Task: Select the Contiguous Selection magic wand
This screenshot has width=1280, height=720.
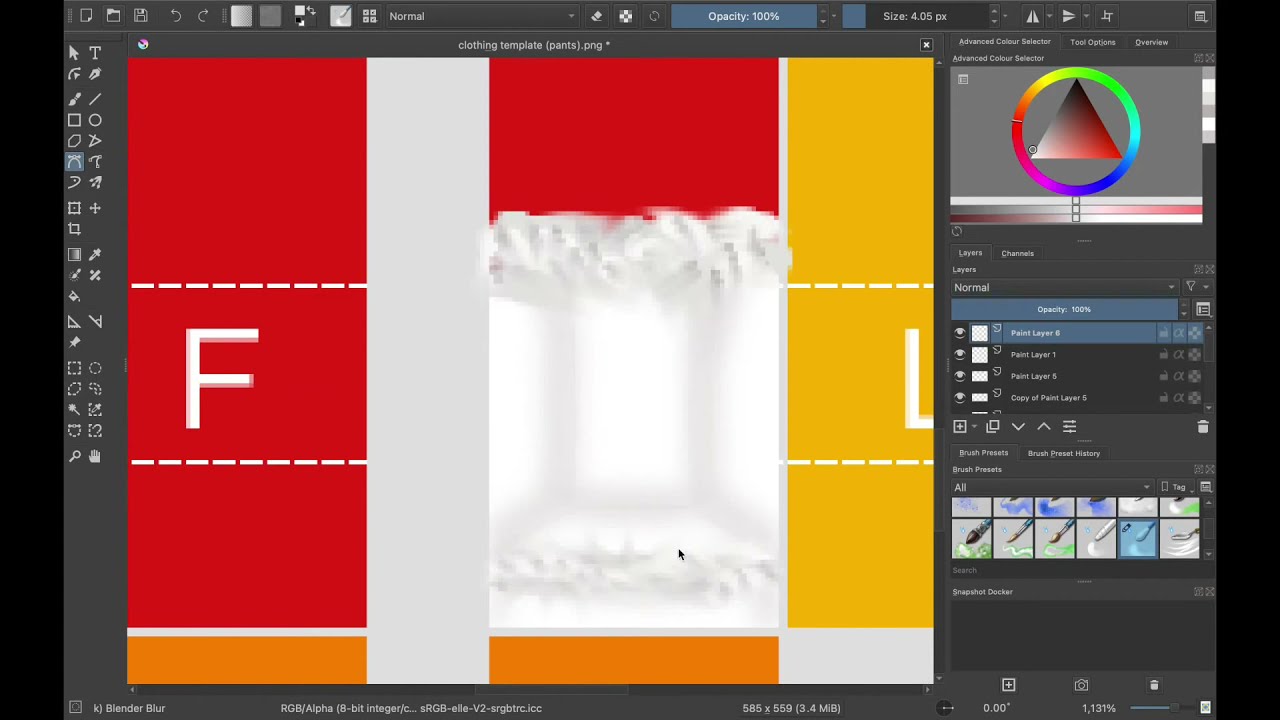Action: click(x=74, y=410)
